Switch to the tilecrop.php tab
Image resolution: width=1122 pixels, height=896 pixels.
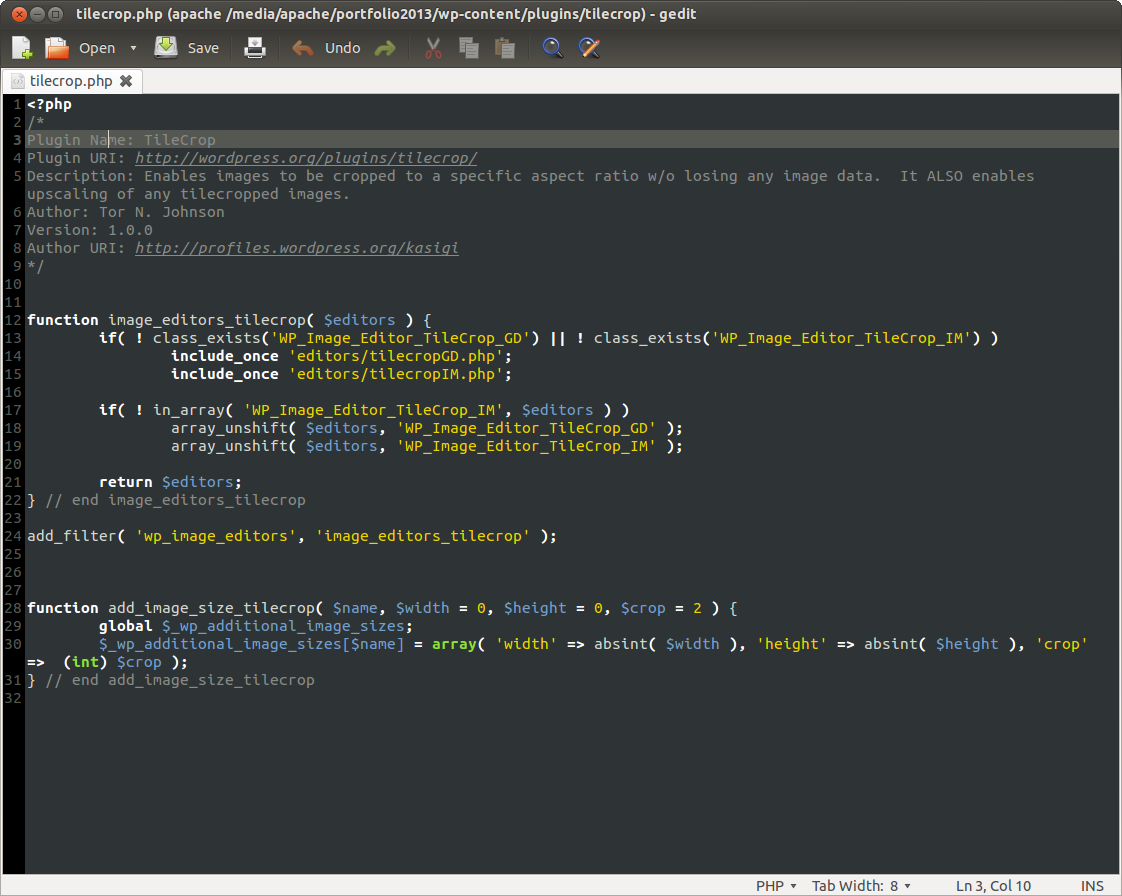pos(70,81)
